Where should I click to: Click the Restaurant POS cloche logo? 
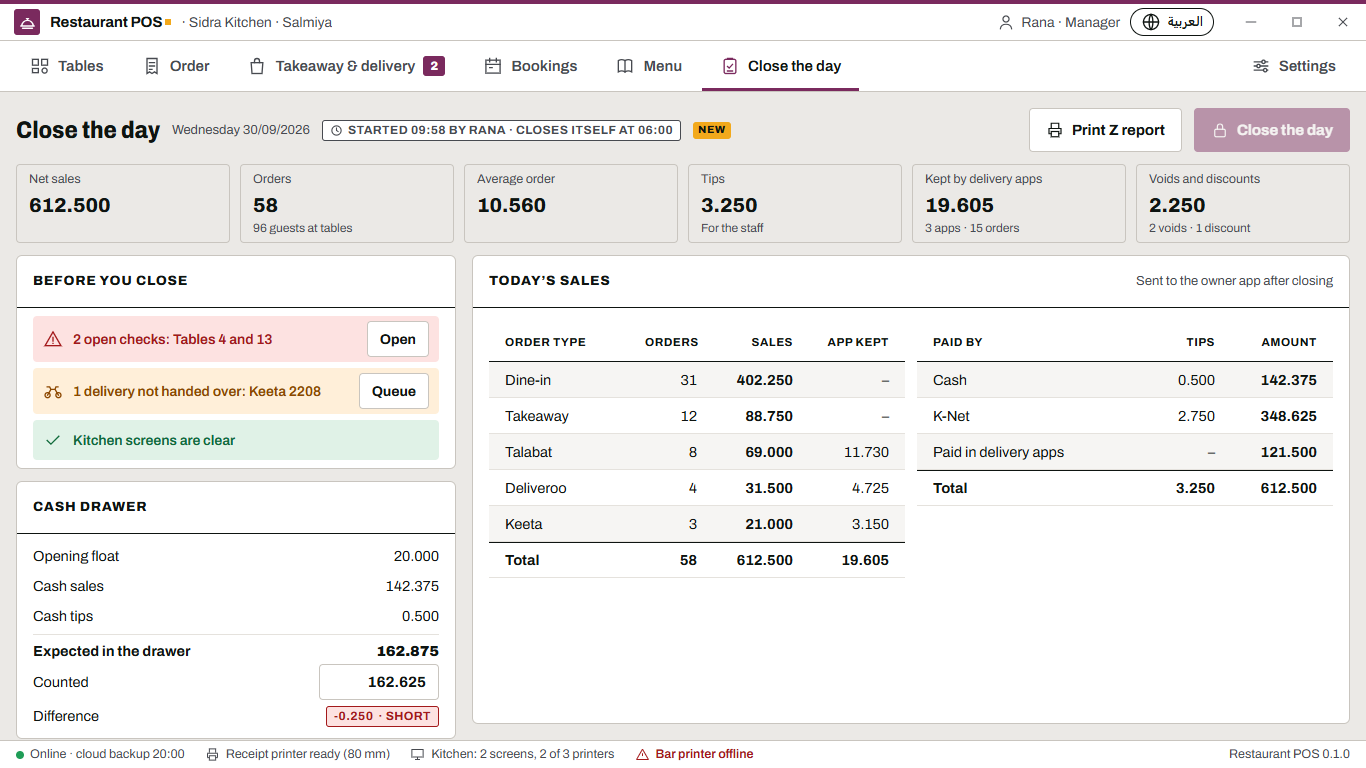pyautogui.click(x=27, y=22)
